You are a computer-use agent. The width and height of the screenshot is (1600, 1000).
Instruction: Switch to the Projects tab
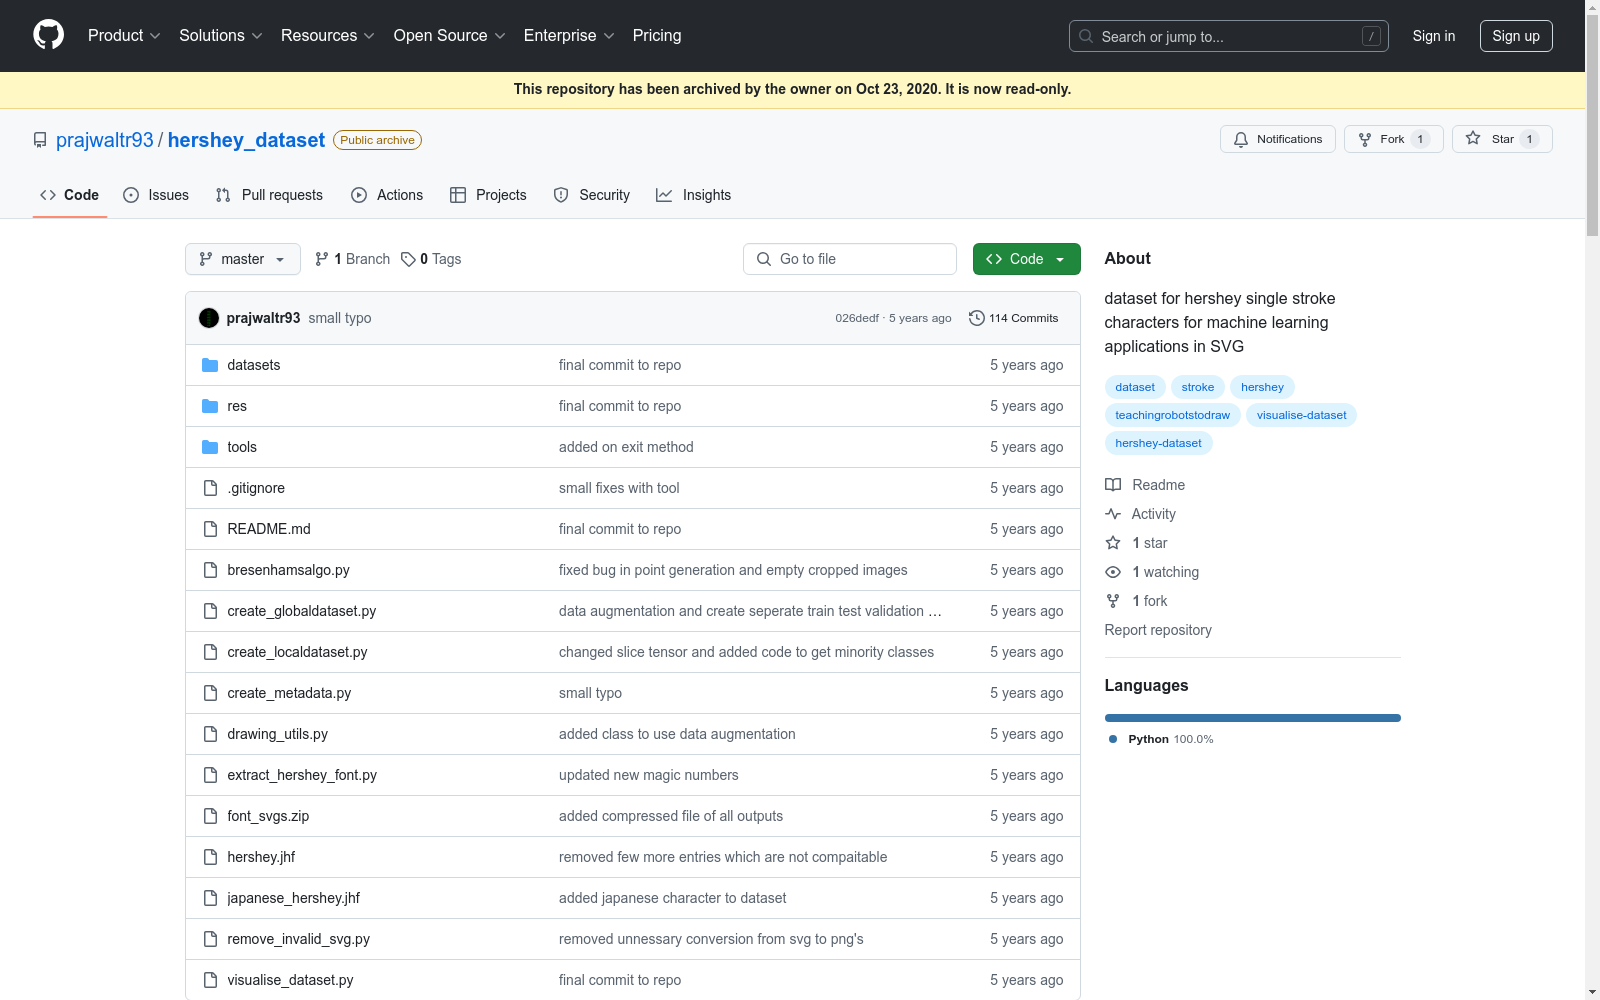(488, 195)
